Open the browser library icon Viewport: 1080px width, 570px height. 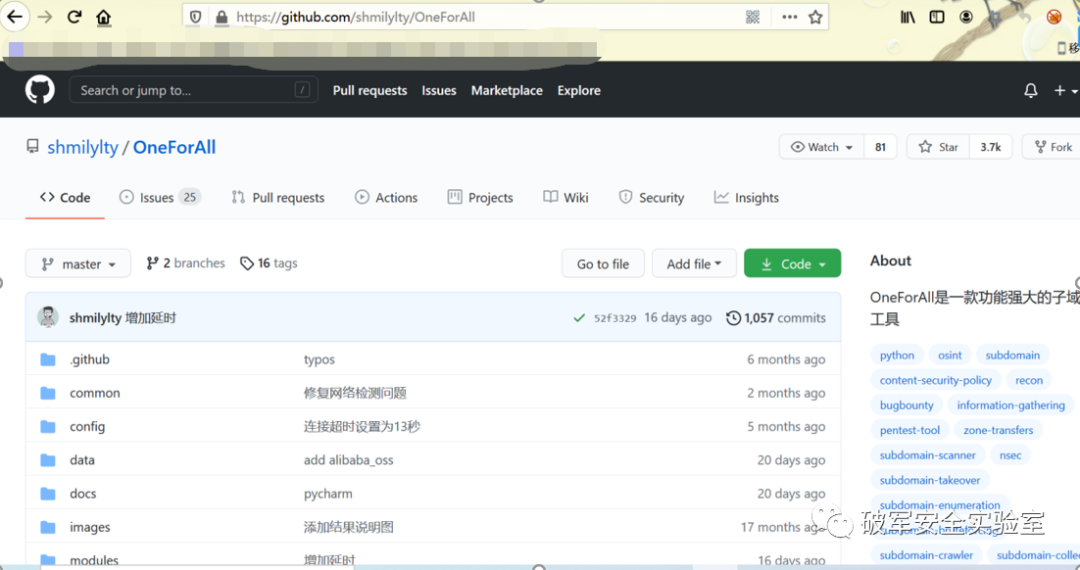tap(908, 17)
